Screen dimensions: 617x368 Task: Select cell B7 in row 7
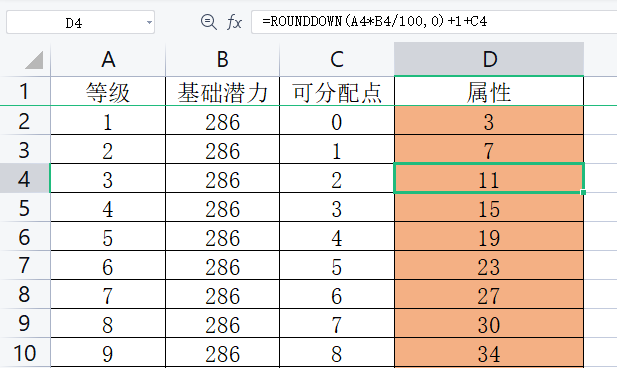pos(222,265)
